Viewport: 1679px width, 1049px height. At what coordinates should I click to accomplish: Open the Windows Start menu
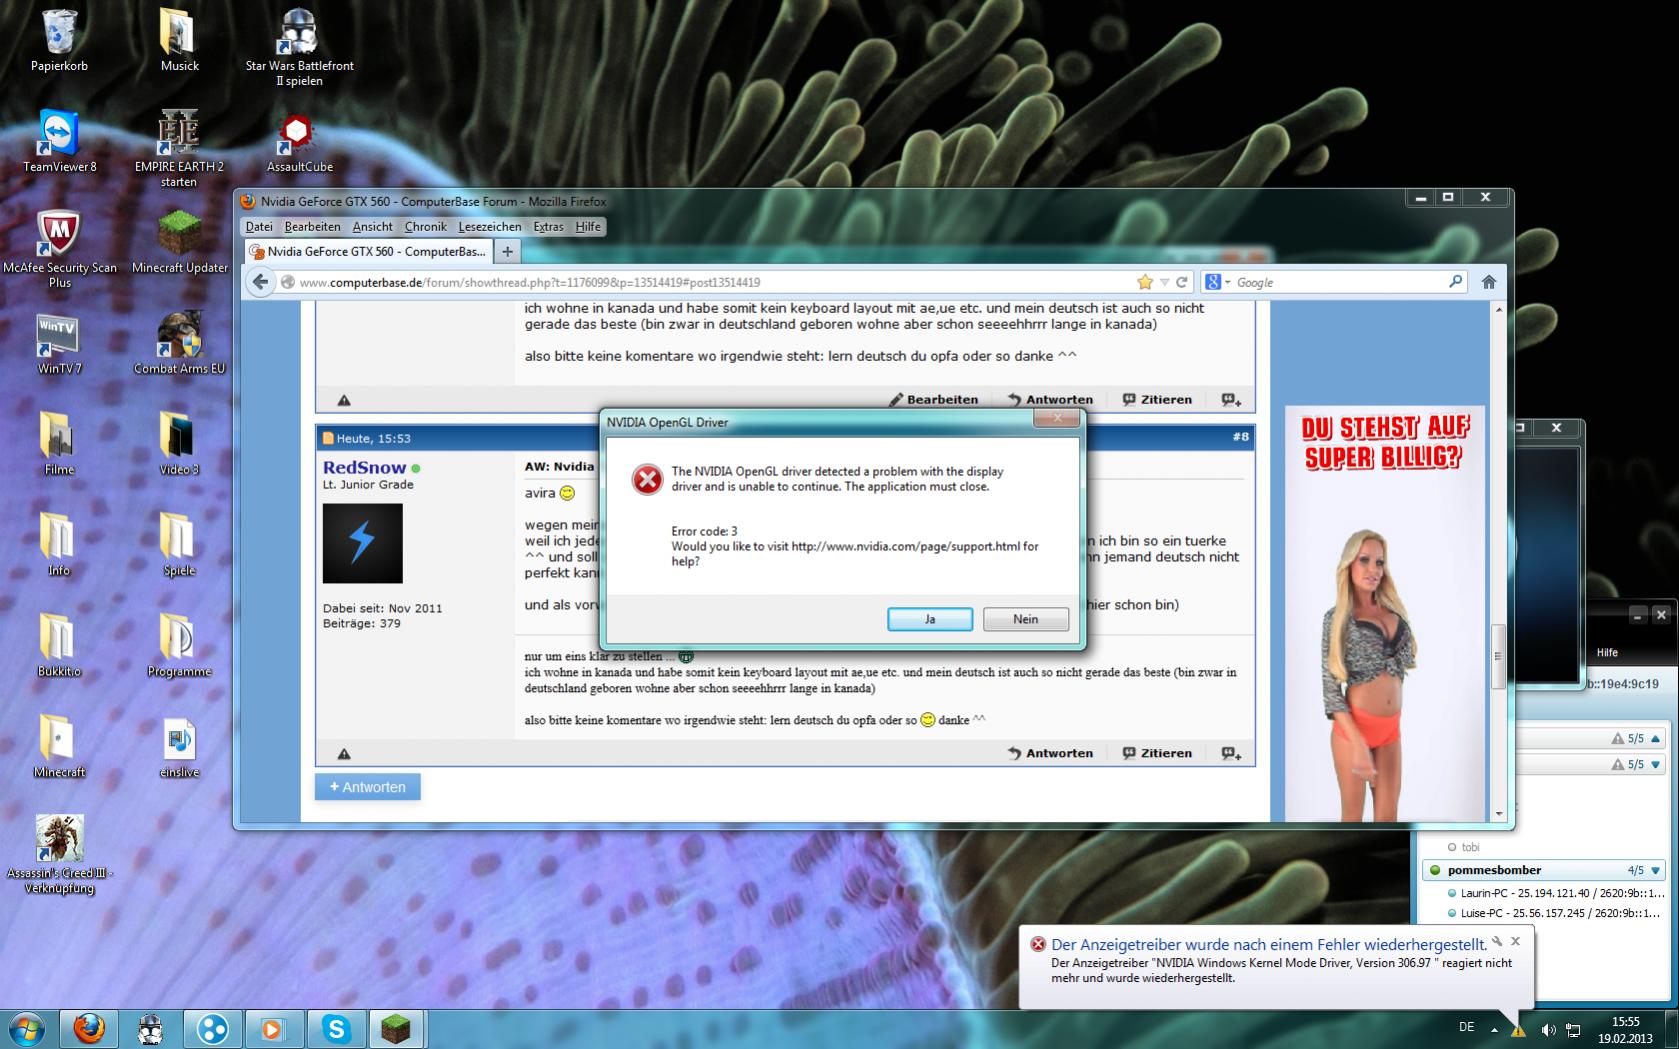click(x=27, y=1028)
